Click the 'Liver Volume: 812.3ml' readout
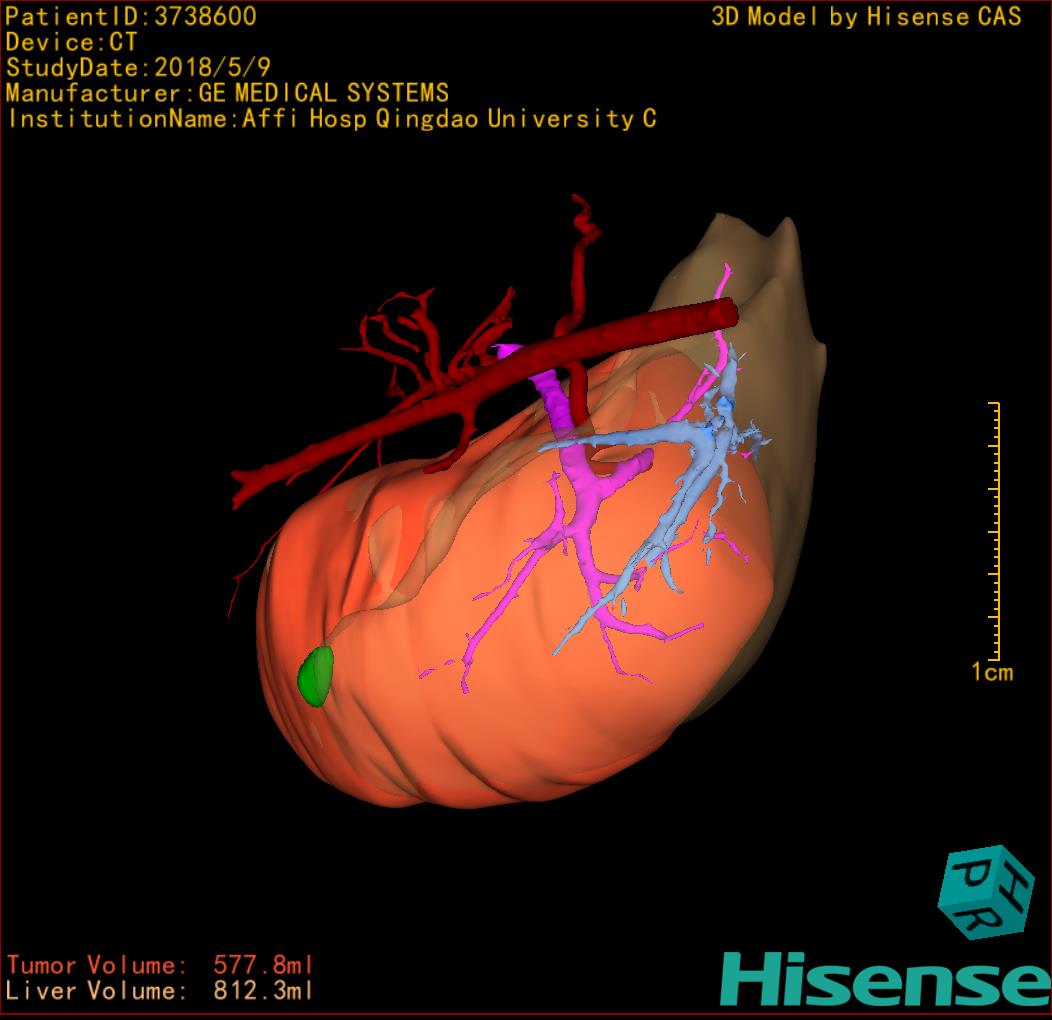Image resolution: width=1052 pixels, height=1020 pixels. coord(160,990)
